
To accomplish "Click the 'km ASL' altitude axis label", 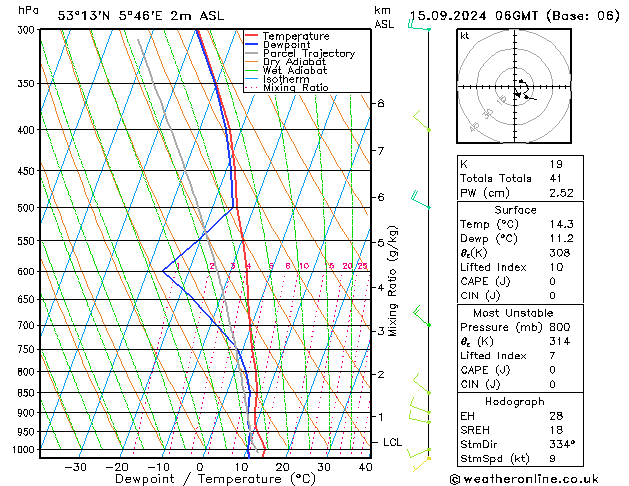I will click(384, 17).
